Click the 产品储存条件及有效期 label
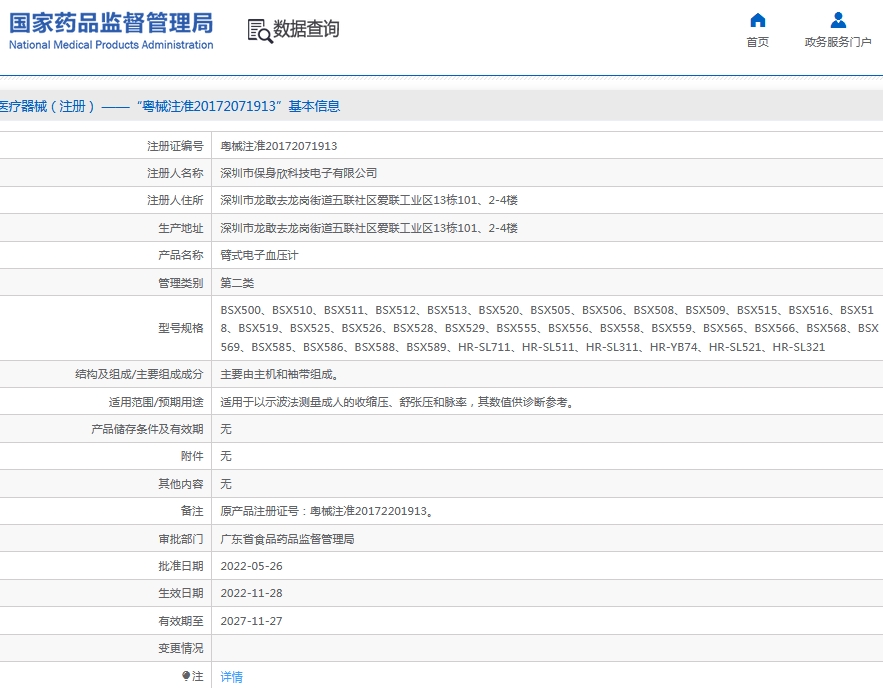Image resolution: width=883 pixels, height=688 pixels. (x=147, y=429)
